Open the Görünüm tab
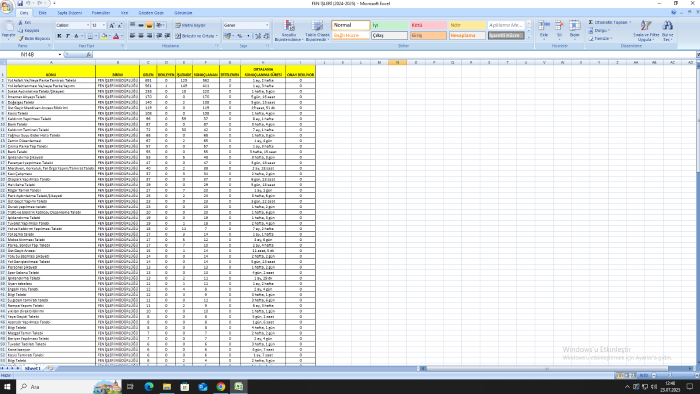 click(x=183, y=13)
